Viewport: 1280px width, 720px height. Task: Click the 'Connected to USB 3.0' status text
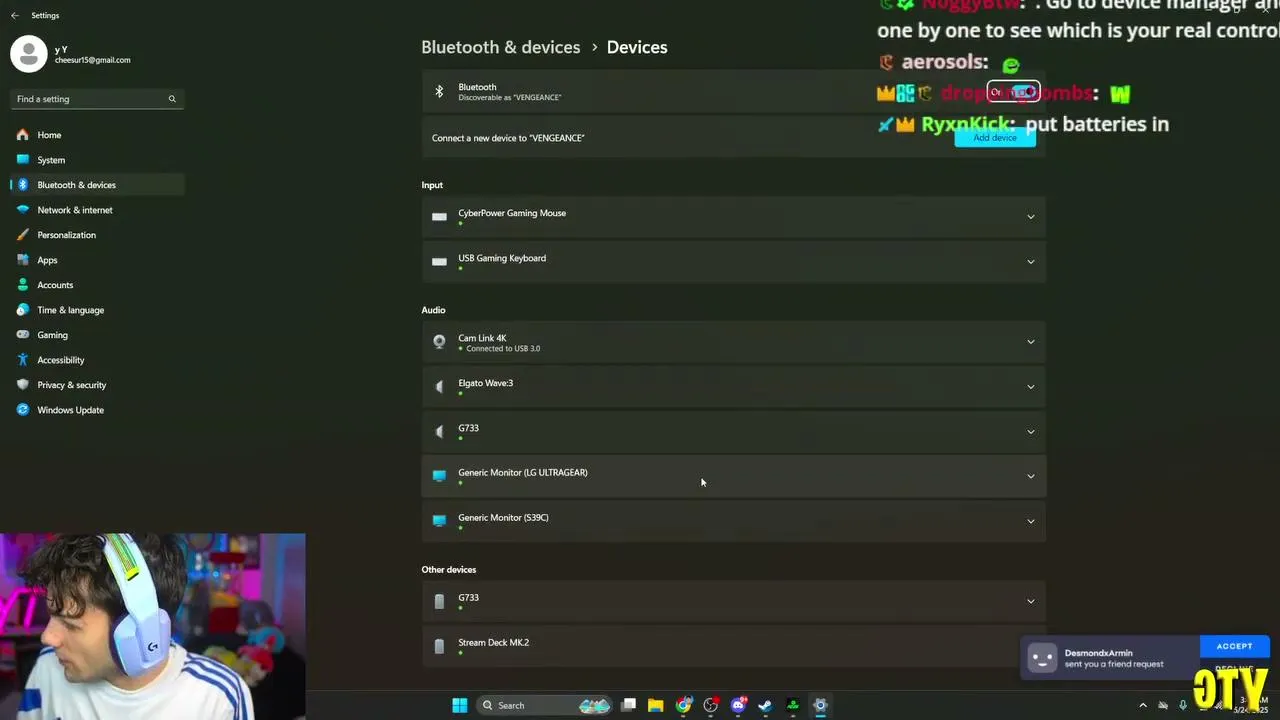coord(503,349)
